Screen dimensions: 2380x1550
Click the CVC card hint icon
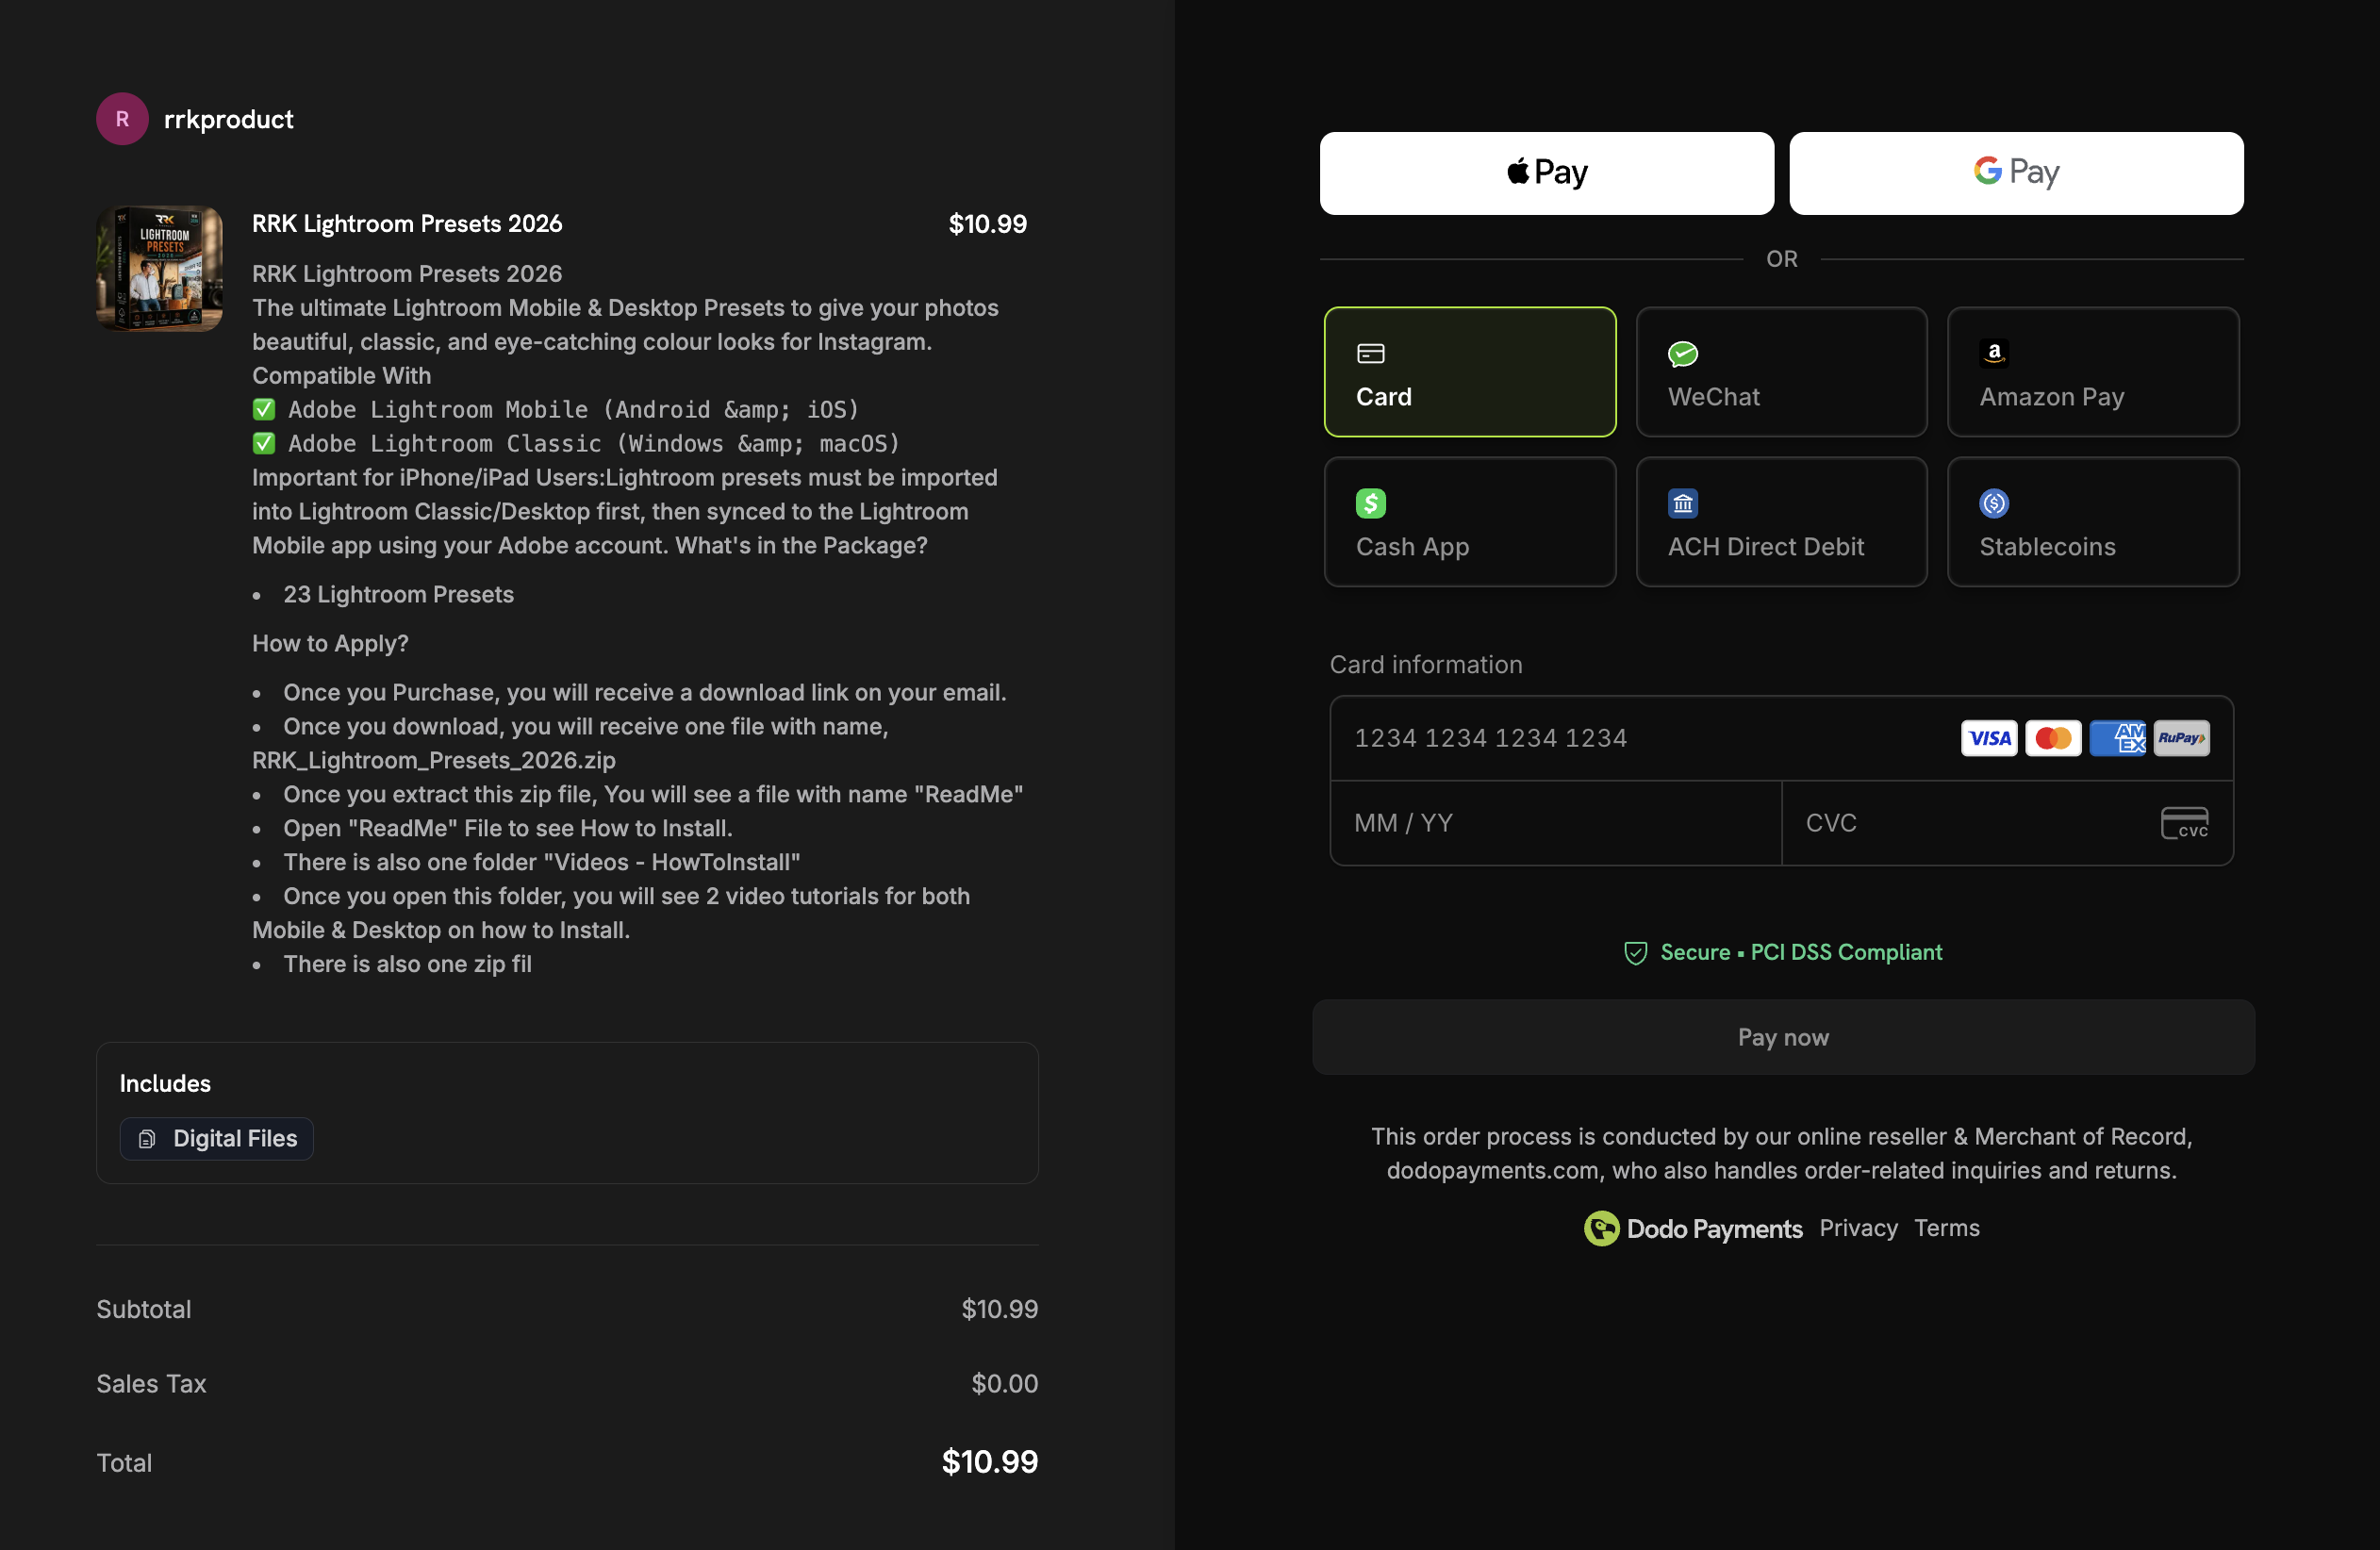pyautogui.click(x=2184, y=823)
